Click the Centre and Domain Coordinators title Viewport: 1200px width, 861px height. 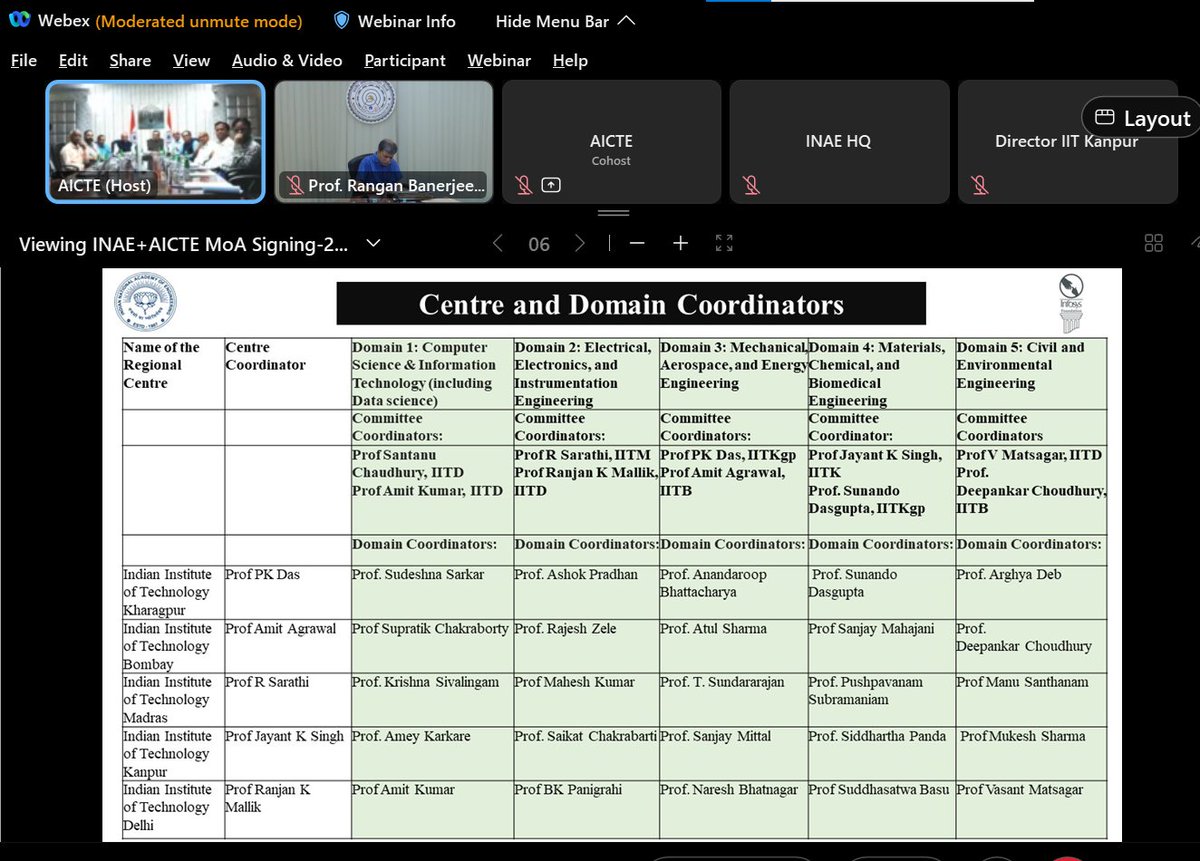[x=631, y=304]
